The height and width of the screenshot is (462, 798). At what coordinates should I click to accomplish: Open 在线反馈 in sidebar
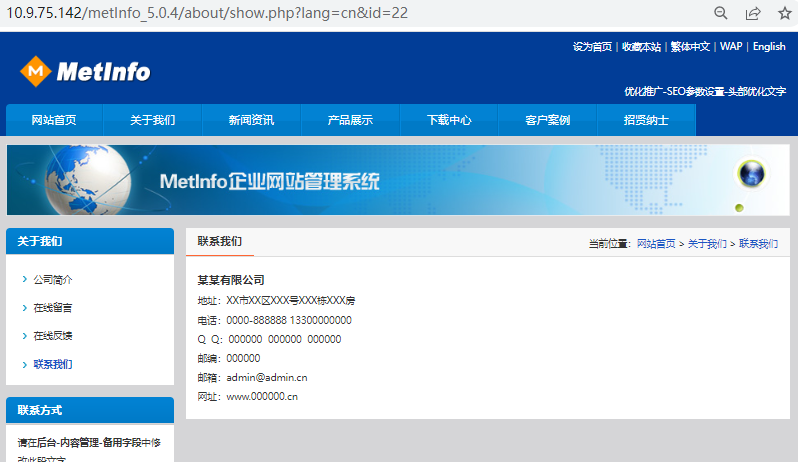(x=53, y=336)
